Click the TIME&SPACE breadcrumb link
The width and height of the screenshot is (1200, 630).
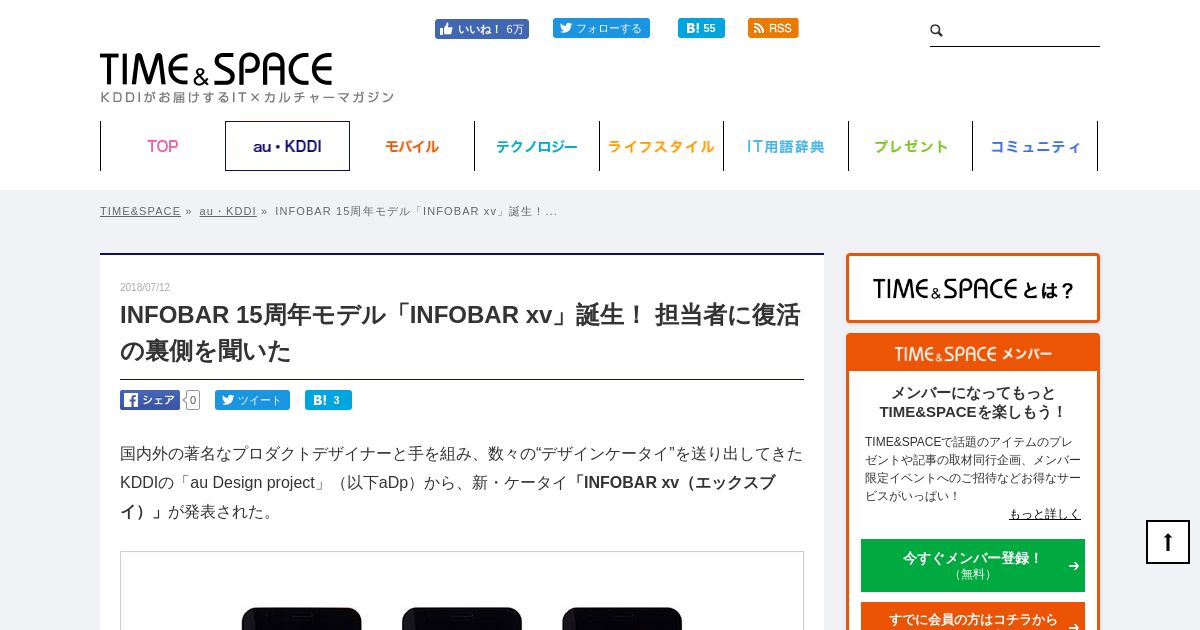click(x=140, y=211)
